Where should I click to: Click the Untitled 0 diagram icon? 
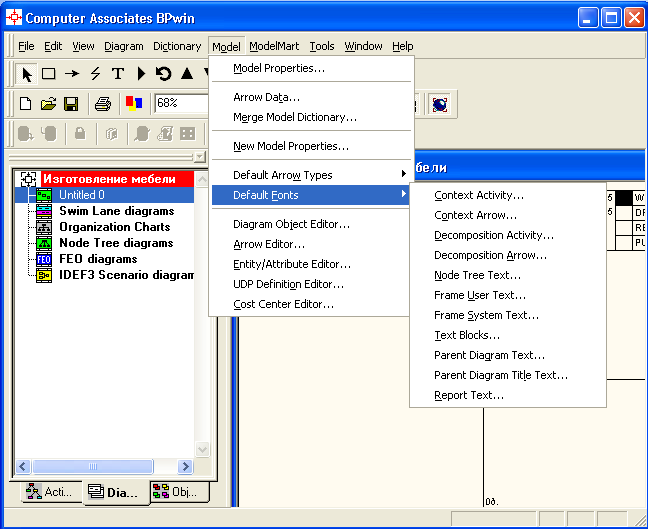pos(44,195)
